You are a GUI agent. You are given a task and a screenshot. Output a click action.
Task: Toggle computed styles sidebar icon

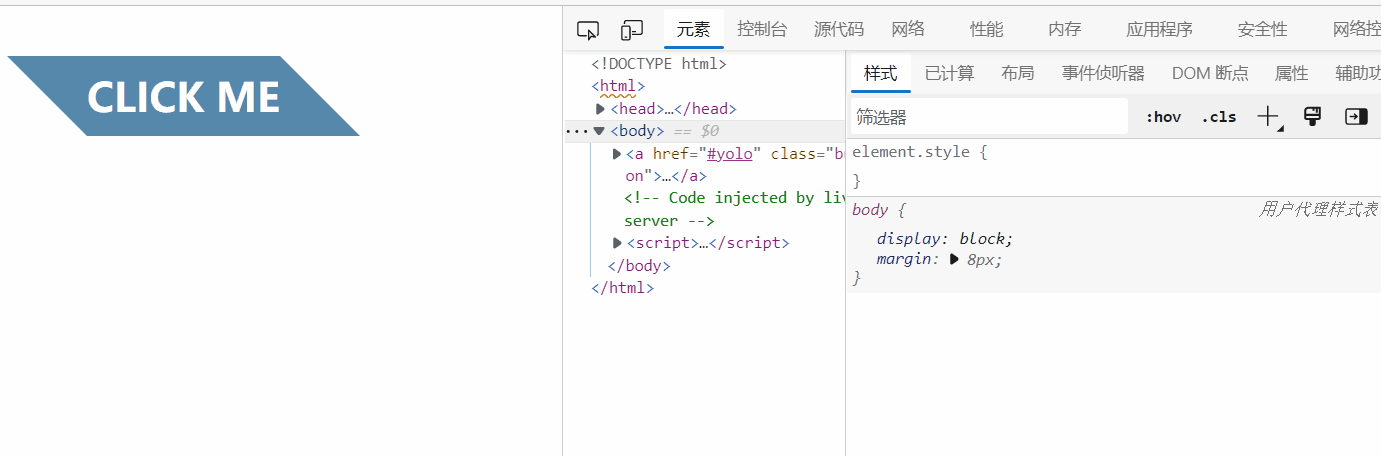point(1356,117)
